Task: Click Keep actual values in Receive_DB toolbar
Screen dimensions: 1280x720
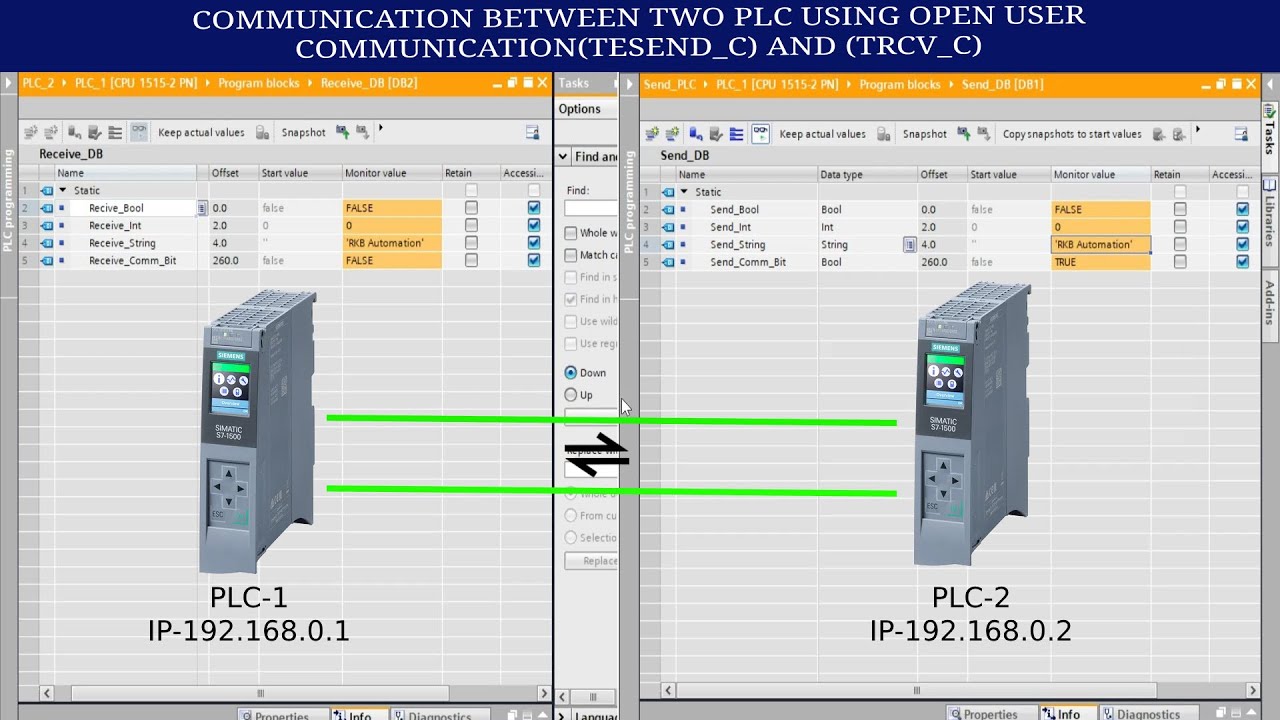Action: point(201,132)
